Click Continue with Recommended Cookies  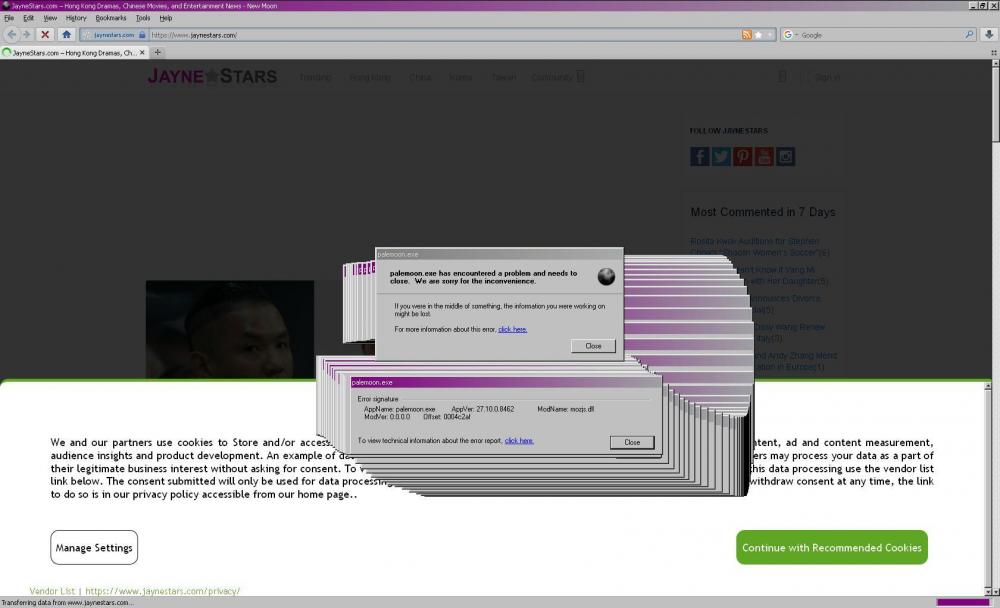click(x=831, y=548)
